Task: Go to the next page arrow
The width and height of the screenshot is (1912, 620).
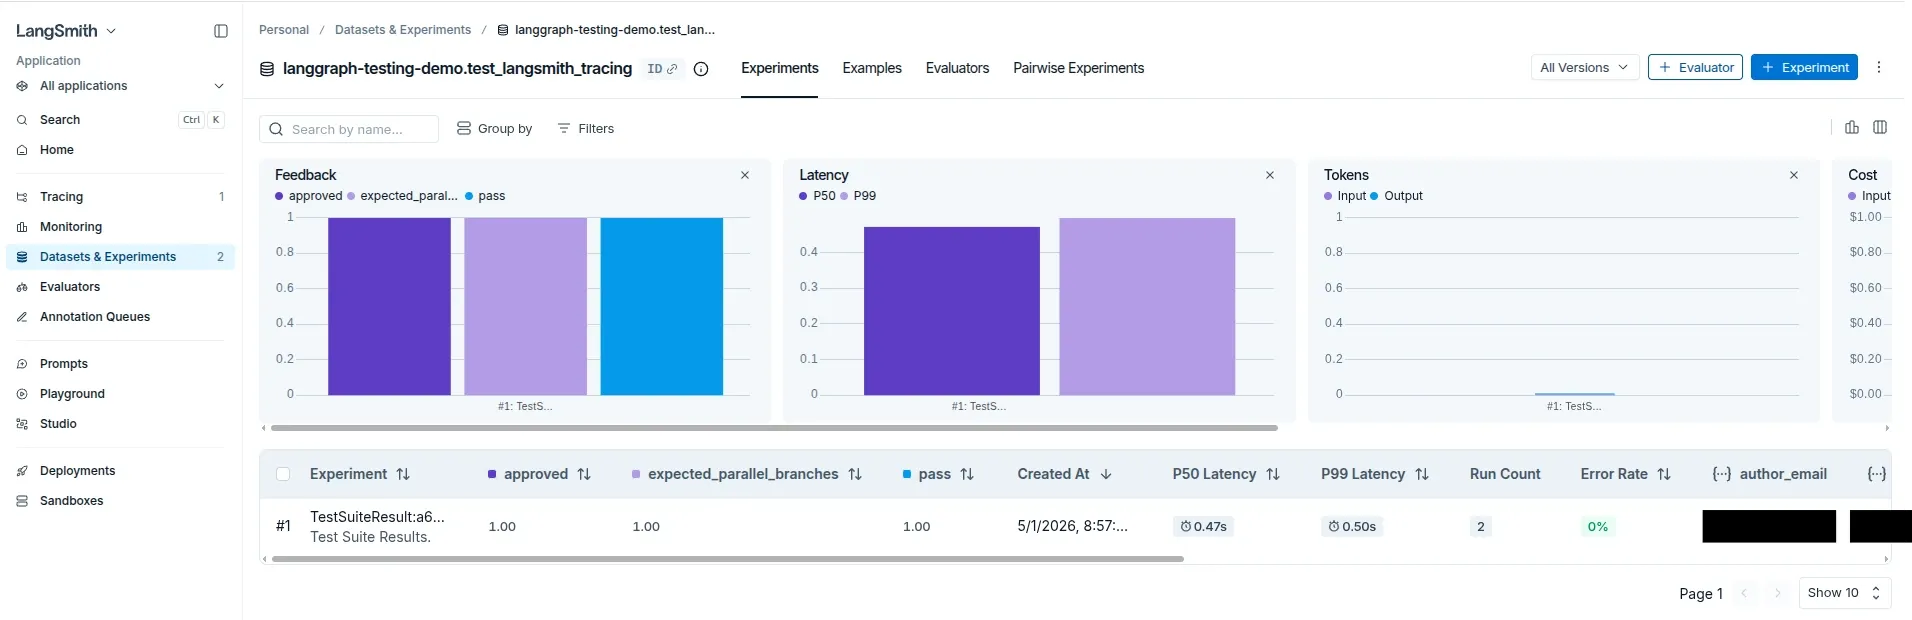Action: (1777, 593)
